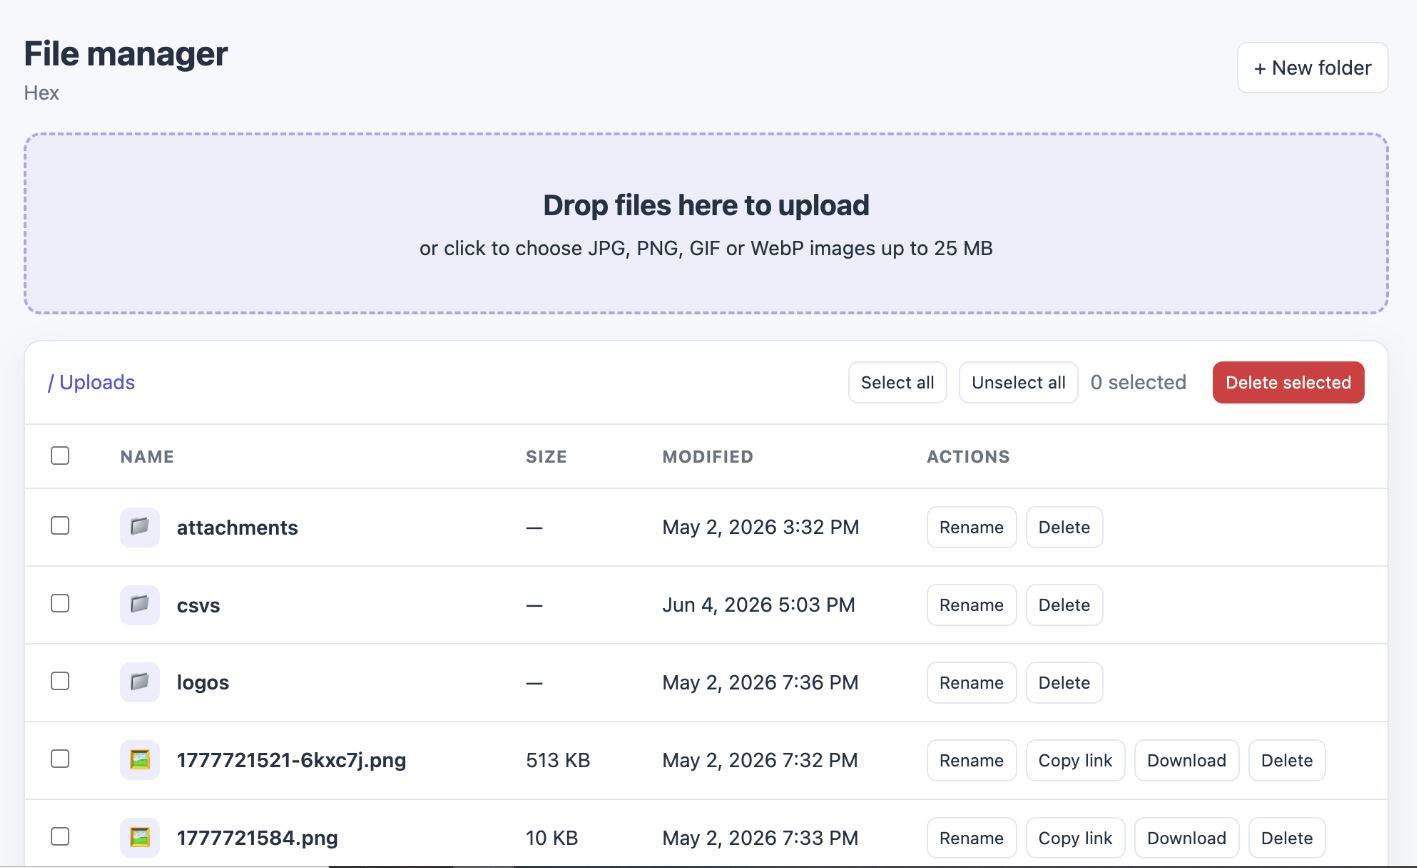This screenshot has height=868, width=1417.
Task: Click the 513 KB size value
Action: click(558, 760)
